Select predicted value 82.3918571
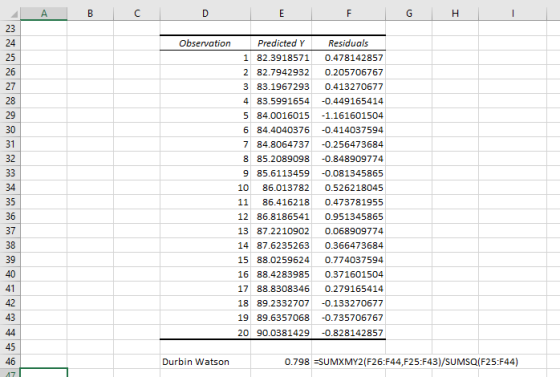The width and height of the screenshot is (560, 377). (281, 58)
